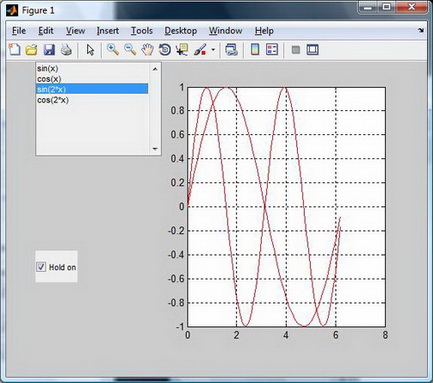Uncheck the Hold on checkbox
This screenshot has height=383, width=433.
tap(41, 267)
